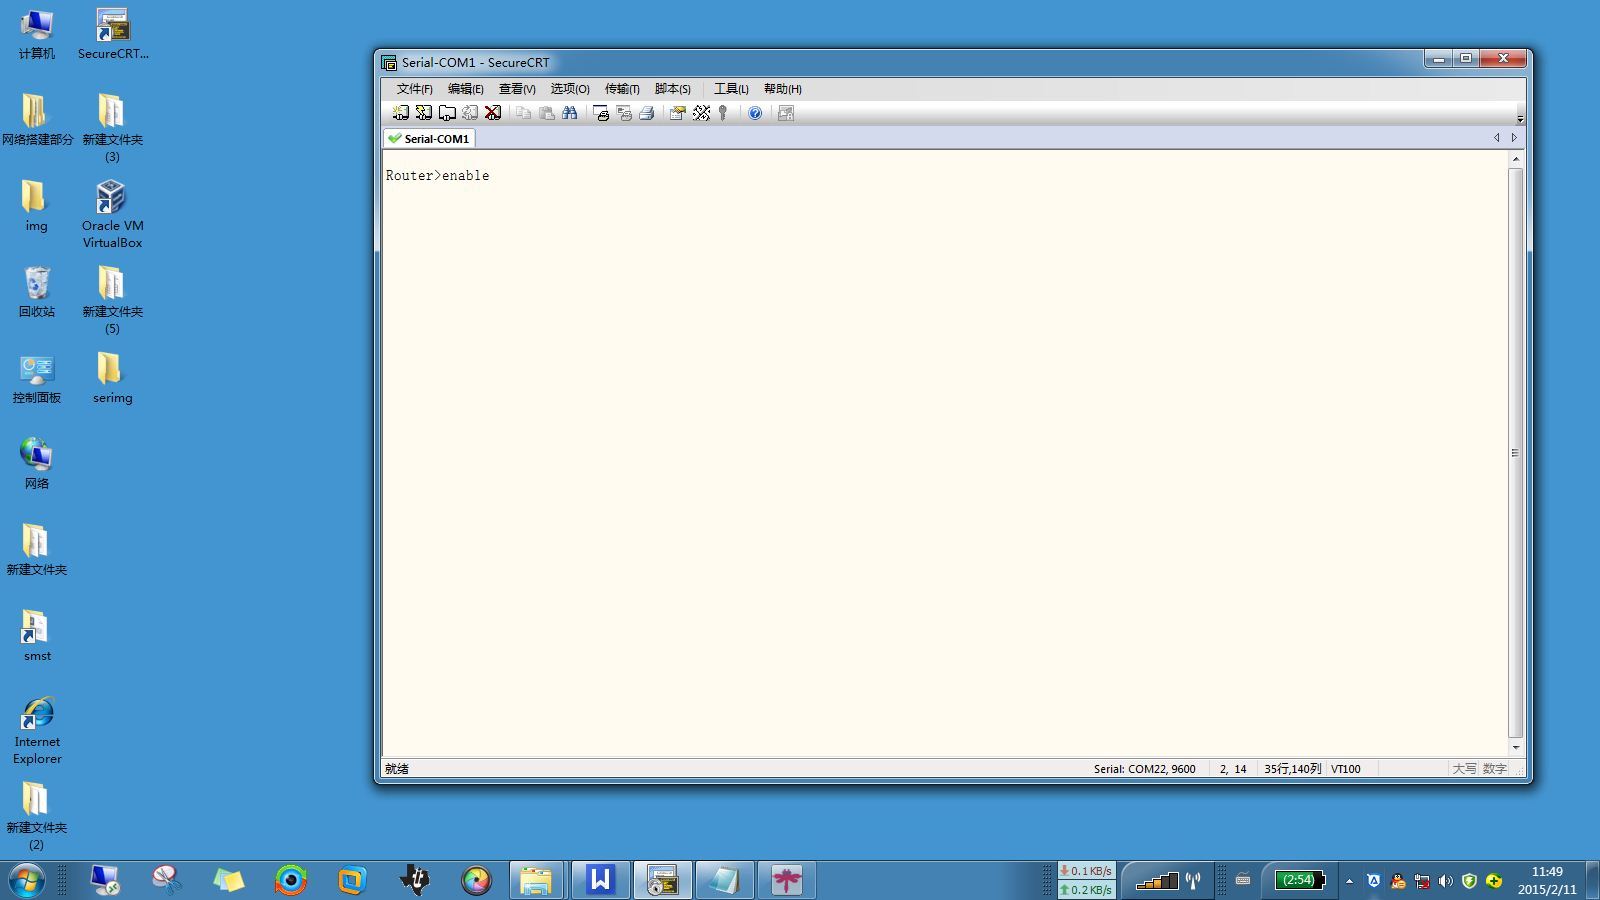Open the 传输(T) menu
Image resolution: width=1600 pixels, height=900 pixels.
[622, 89]
